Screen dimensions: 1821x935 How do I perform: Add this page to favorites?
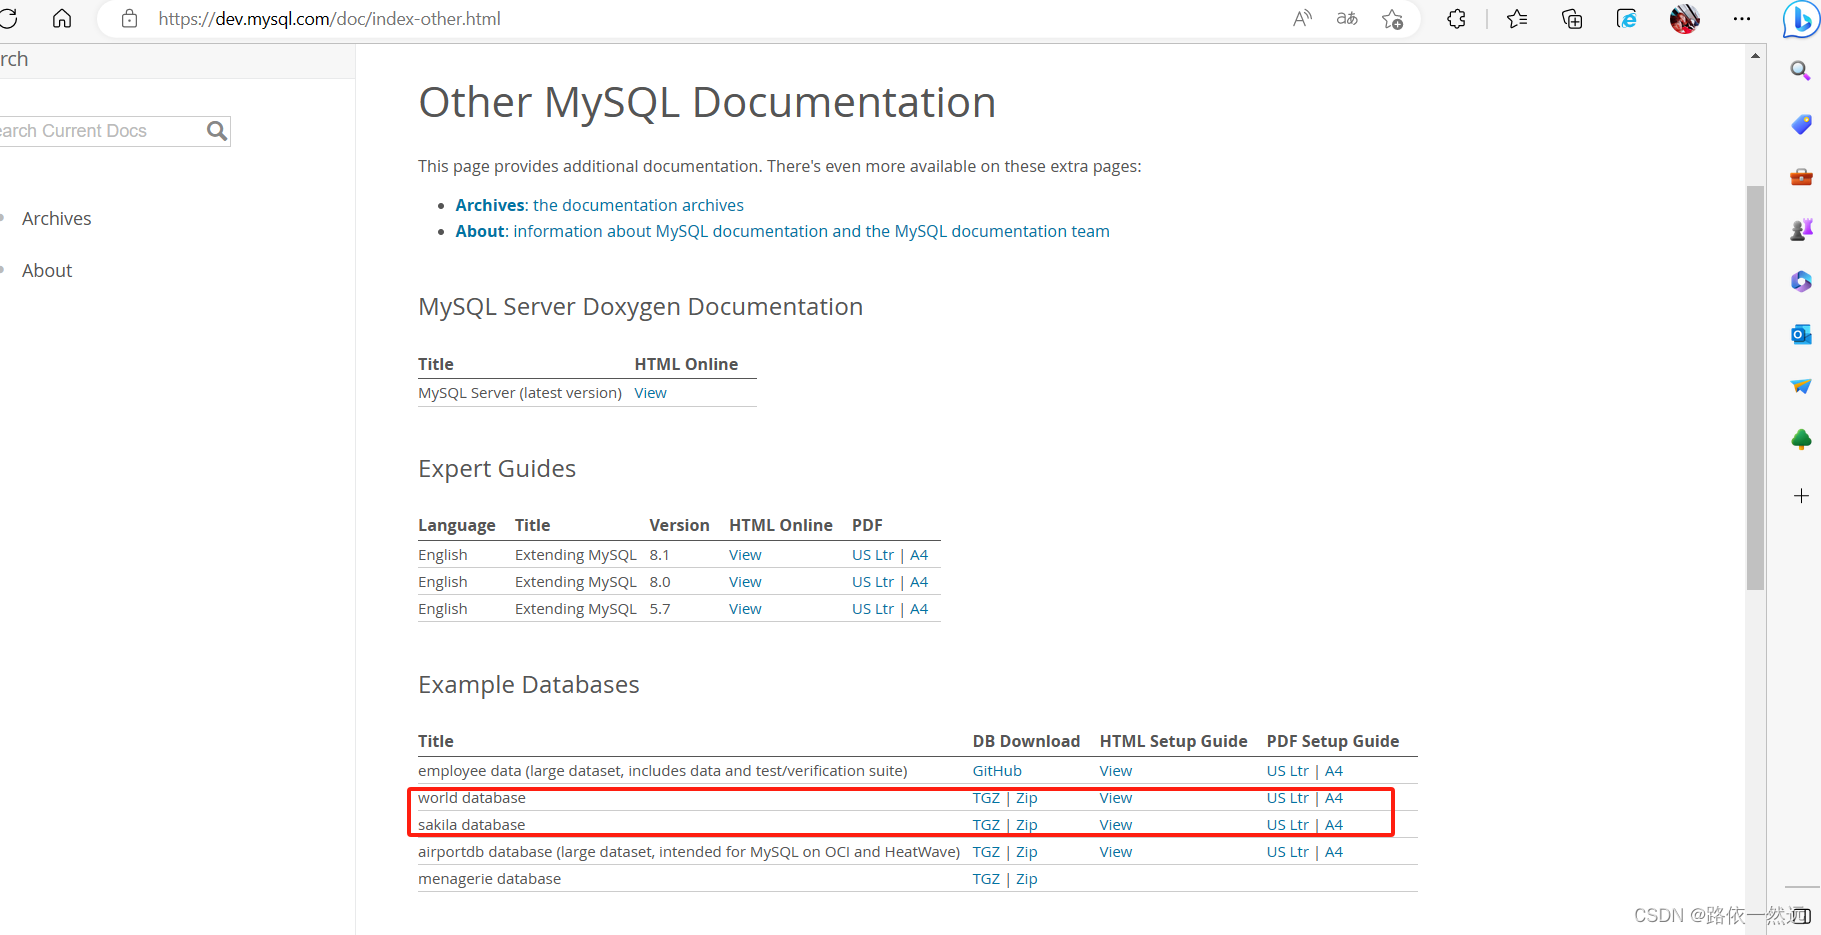click(x=1392, y=18)
